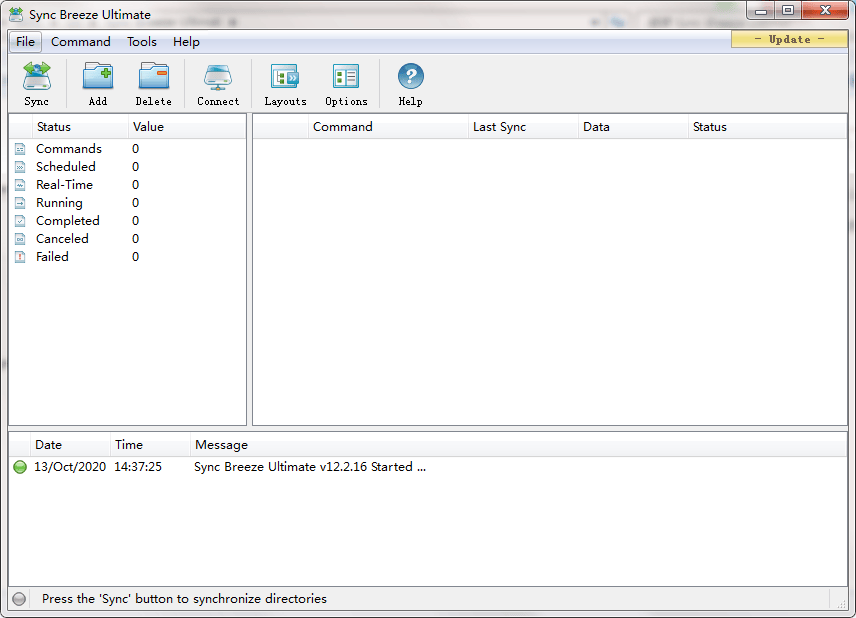The image size is (856, 618).
Task: Open the Help menu
Action: tap(186, 41)
